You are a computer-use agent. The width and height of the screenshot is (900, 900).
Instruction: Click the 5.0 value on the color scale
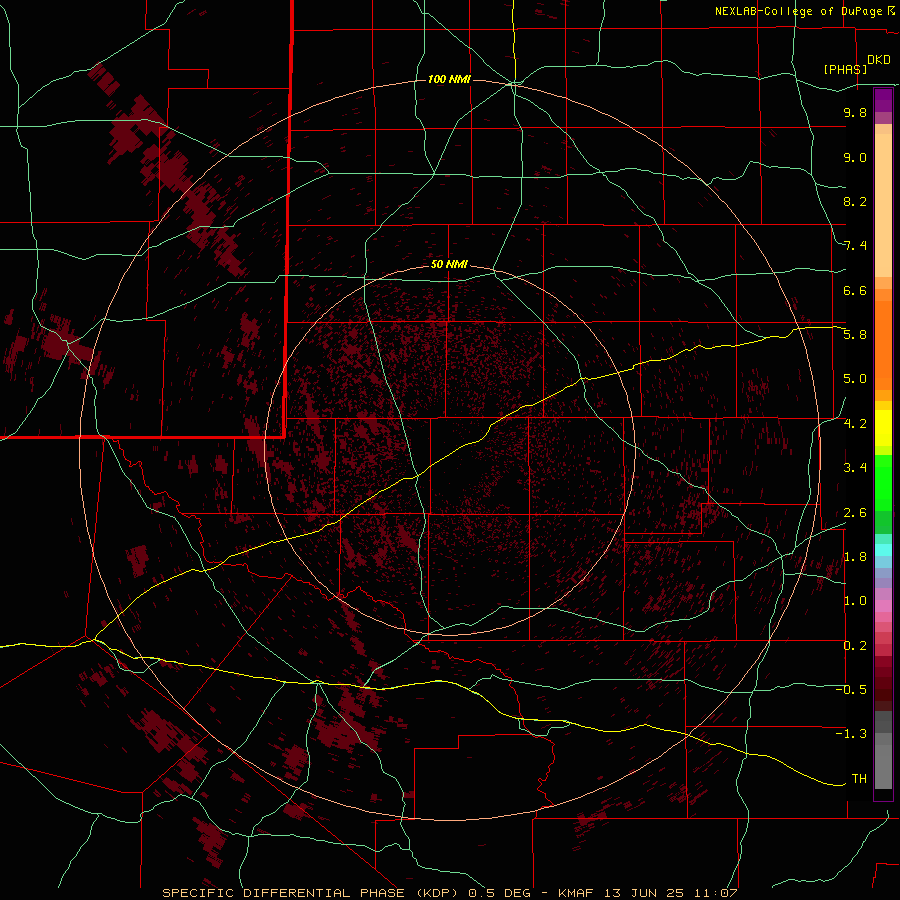tap(855, 379)
